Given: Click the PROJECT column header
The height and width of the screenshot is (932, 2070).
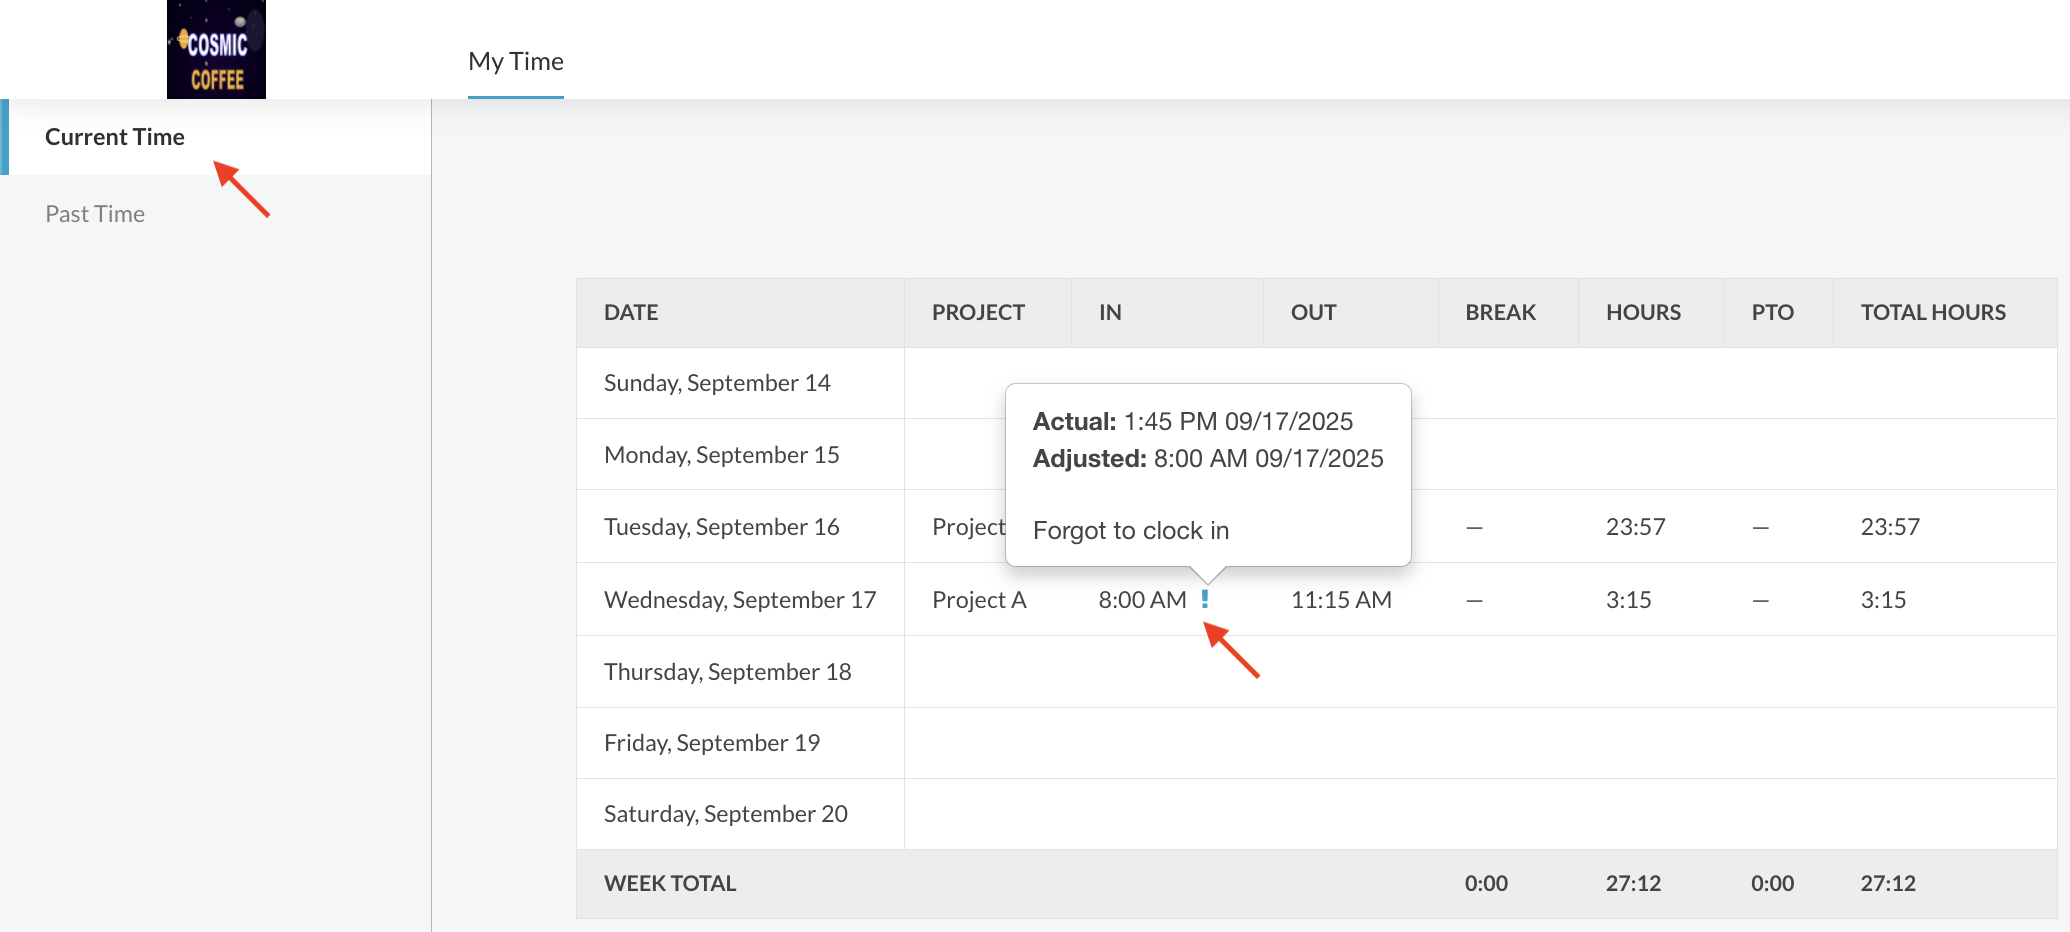Looking at the screenshot, I should point(978,313).
